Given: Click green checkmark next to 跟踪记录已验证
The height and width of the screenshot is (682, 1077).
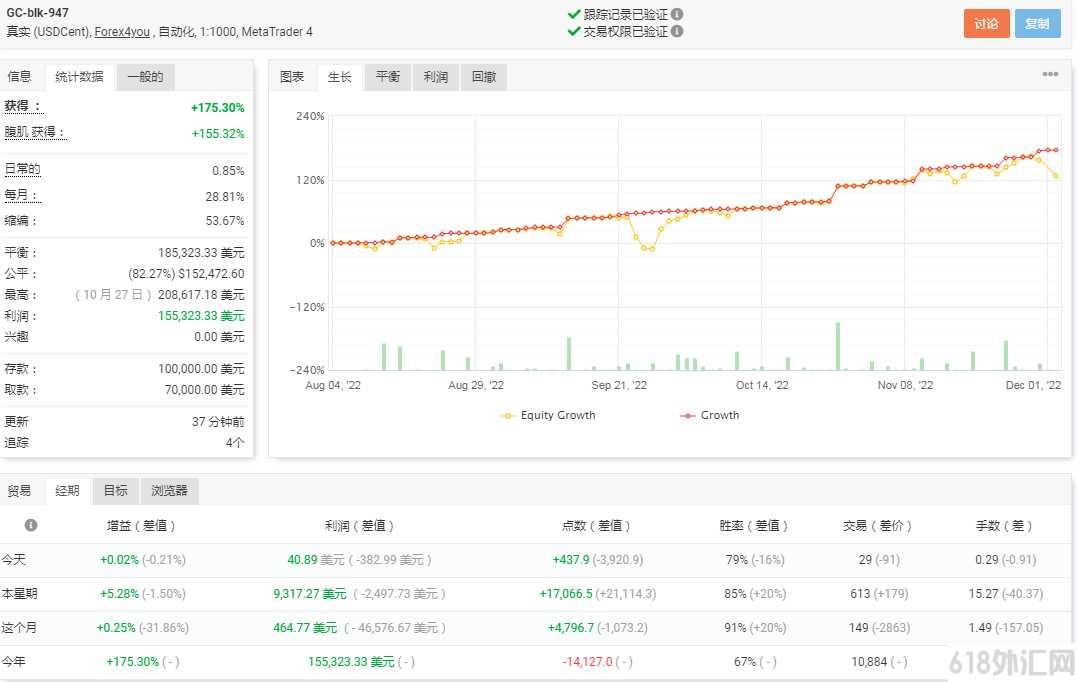Looking at the screenshot, I should pyautogui.click(x=574, y=14).
